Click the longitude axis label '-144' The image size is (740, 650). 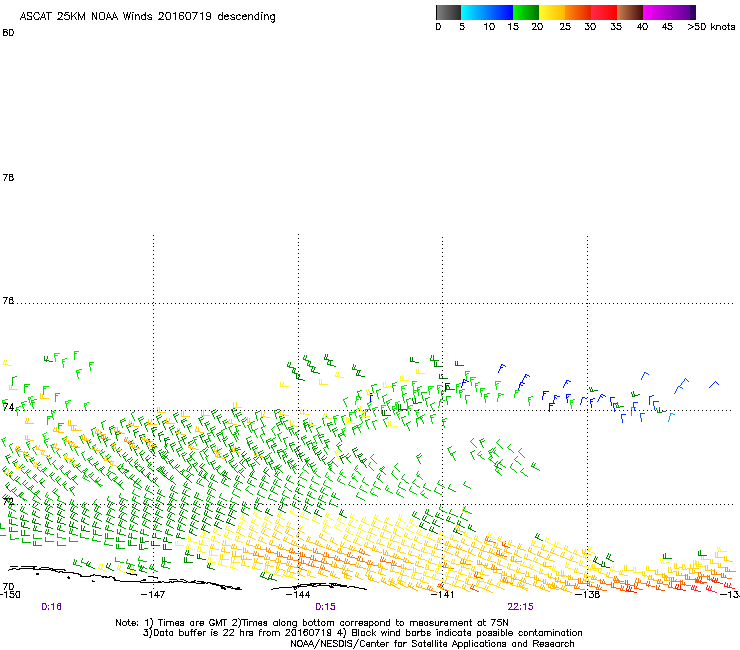click(x=298, y=595)
